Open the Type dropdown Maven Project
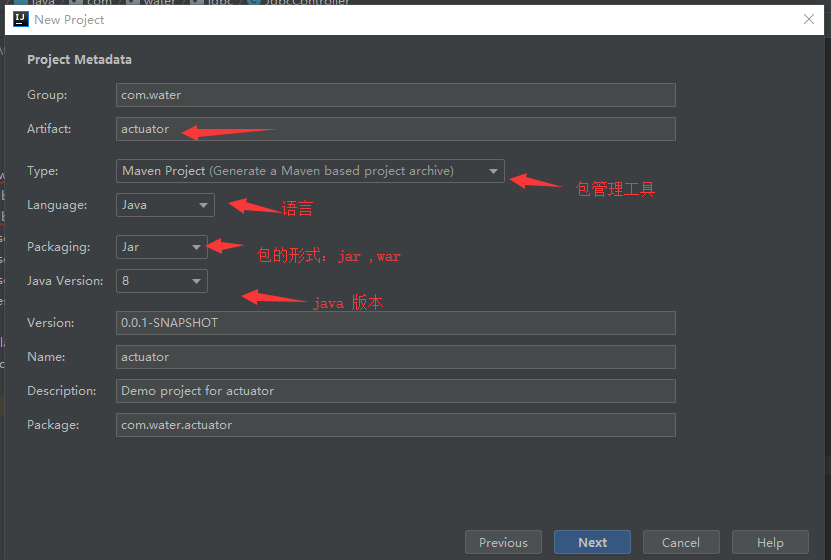 310,171
